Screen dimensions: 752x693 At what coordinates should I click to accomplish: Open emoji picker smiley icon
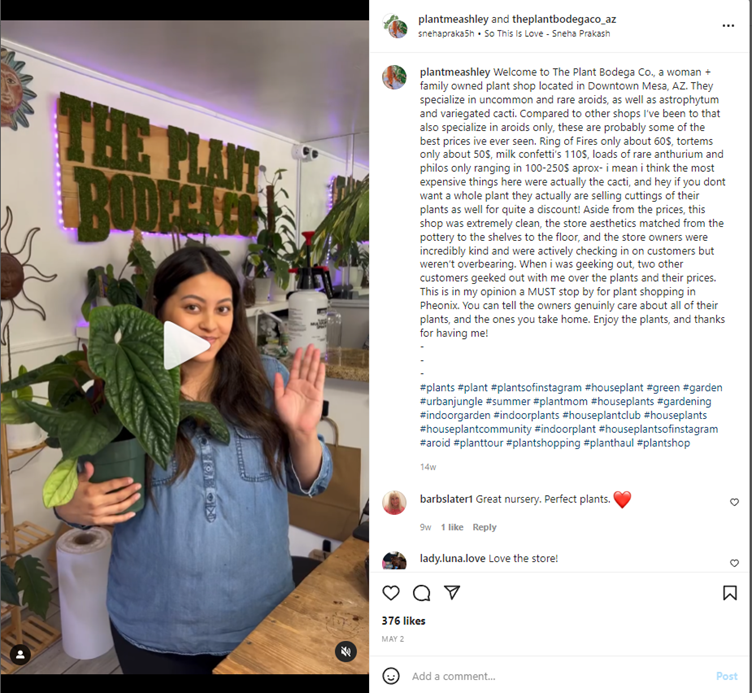pyautogui.click(x=391, y=676)
